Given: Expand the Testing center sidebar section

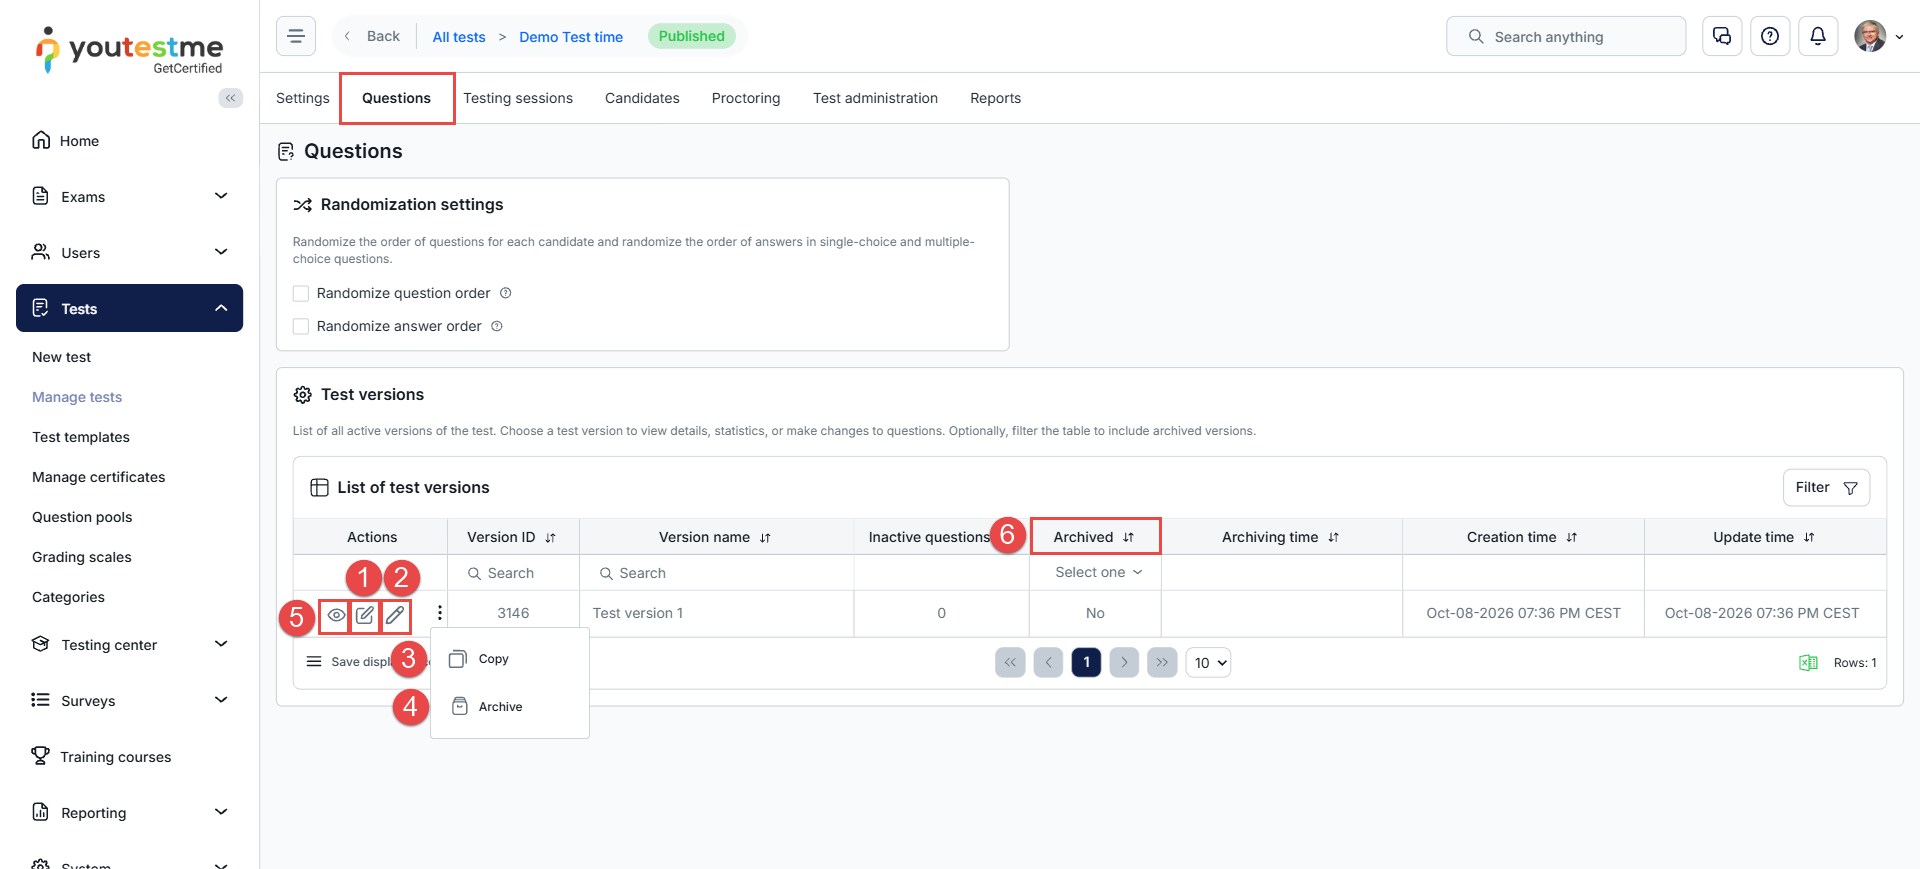Looking at the screenshot, I should point(129,644).
